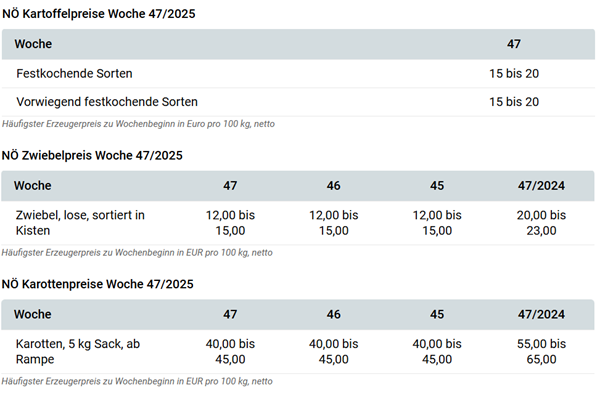The height and width of the screenshot is (400, 600).
Task: Select the Festkochende Sorten row label
Action: [x=74, y=73]
